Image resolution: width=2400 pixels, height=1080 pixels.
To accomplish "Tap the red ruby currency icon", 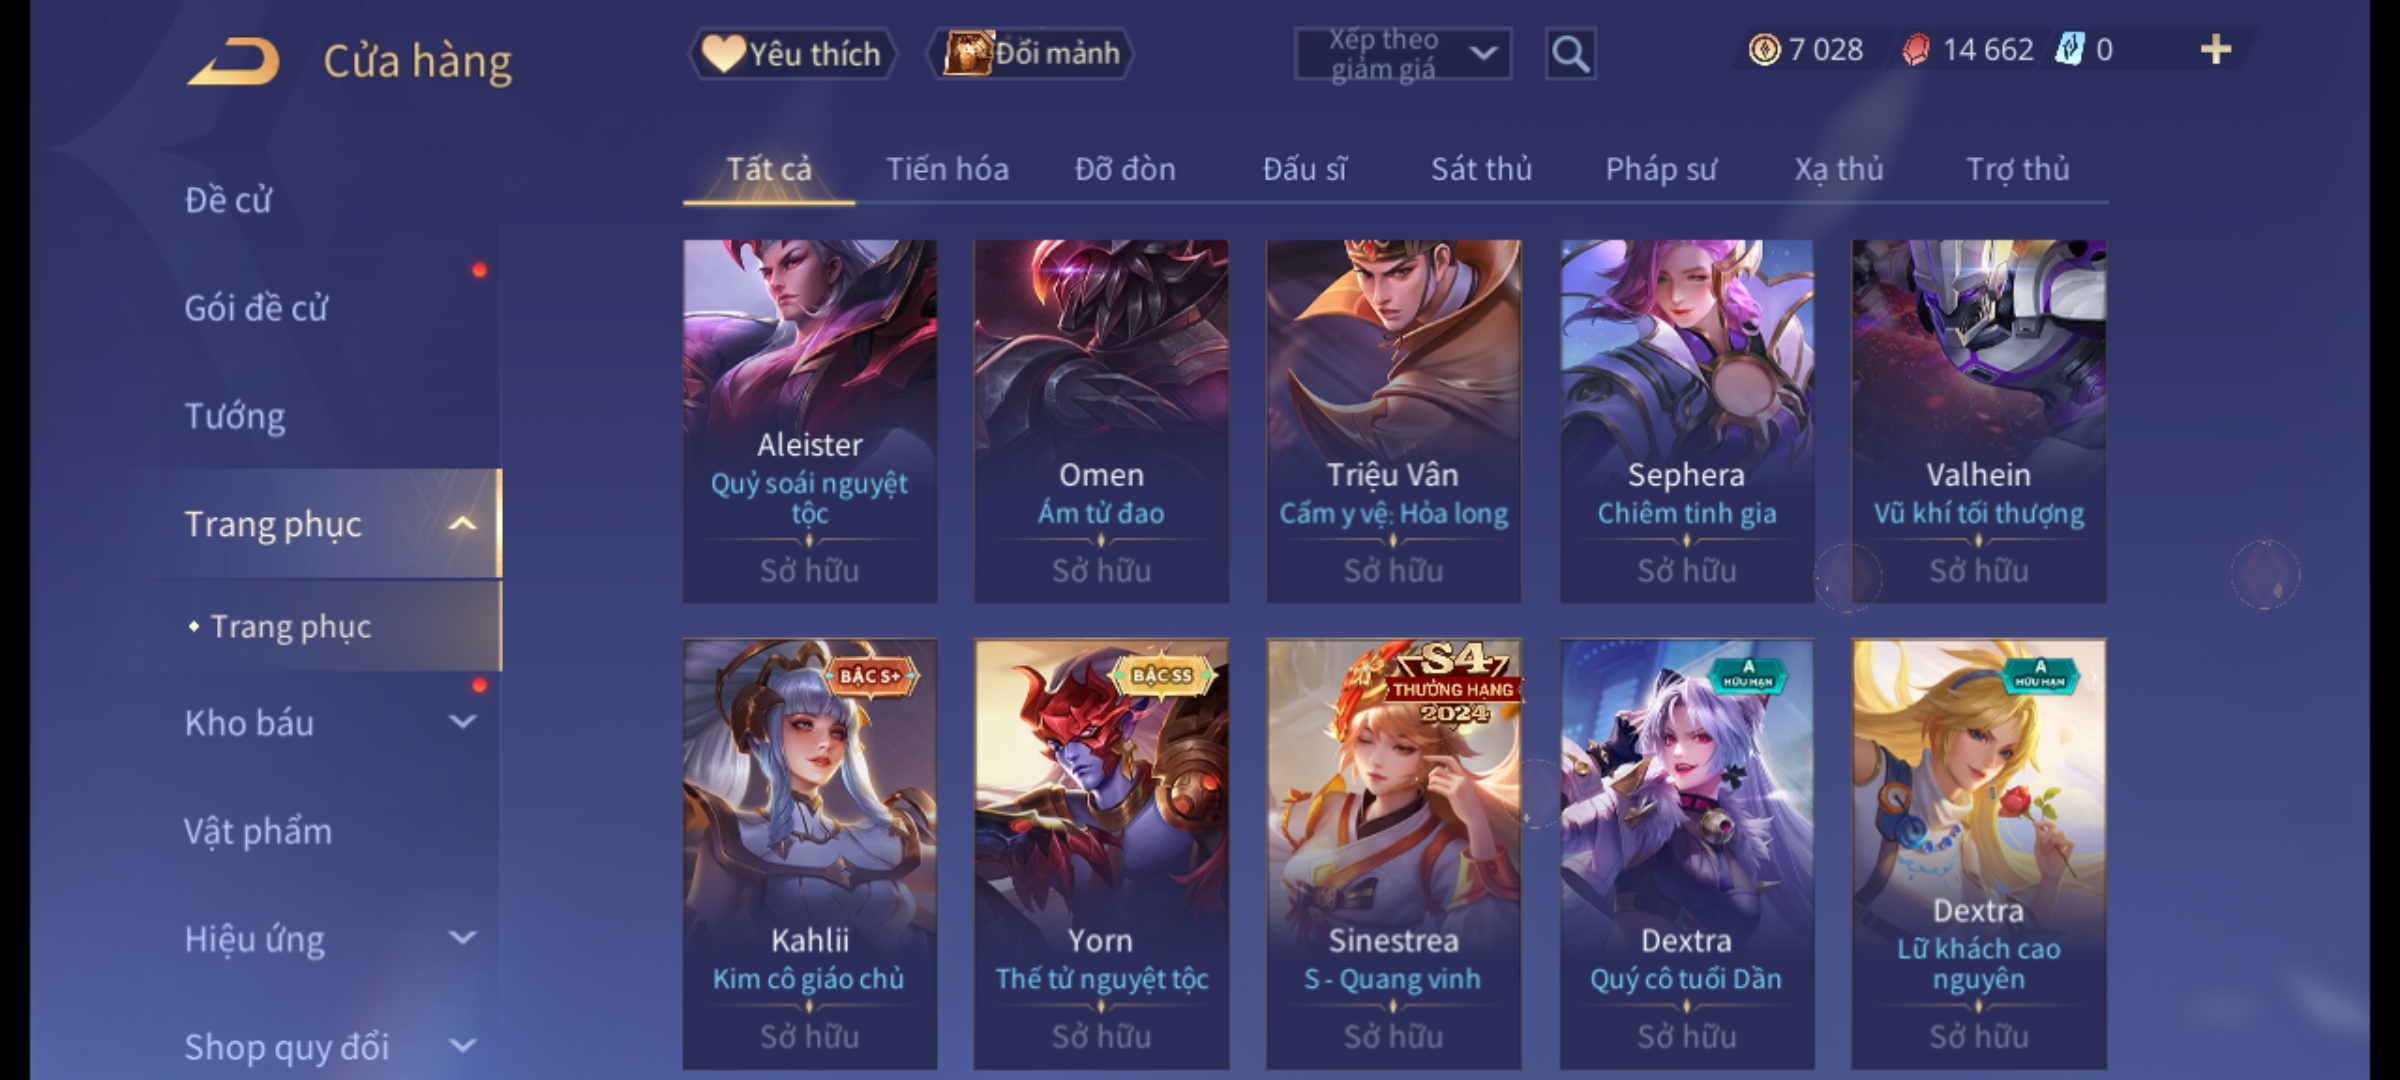I will [1915, 50].
